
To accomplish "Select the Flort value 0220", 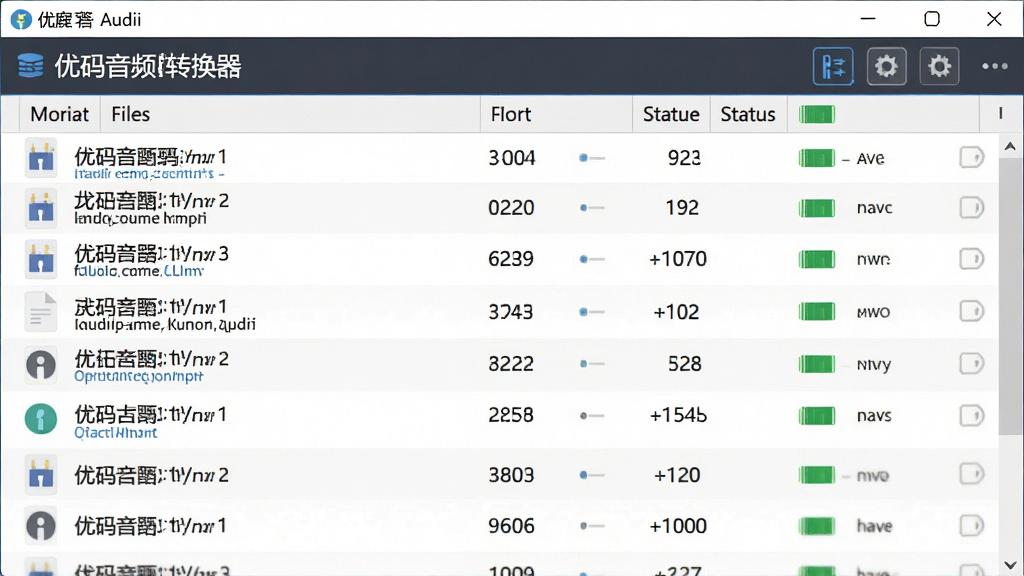I will (x=511, y=208).
